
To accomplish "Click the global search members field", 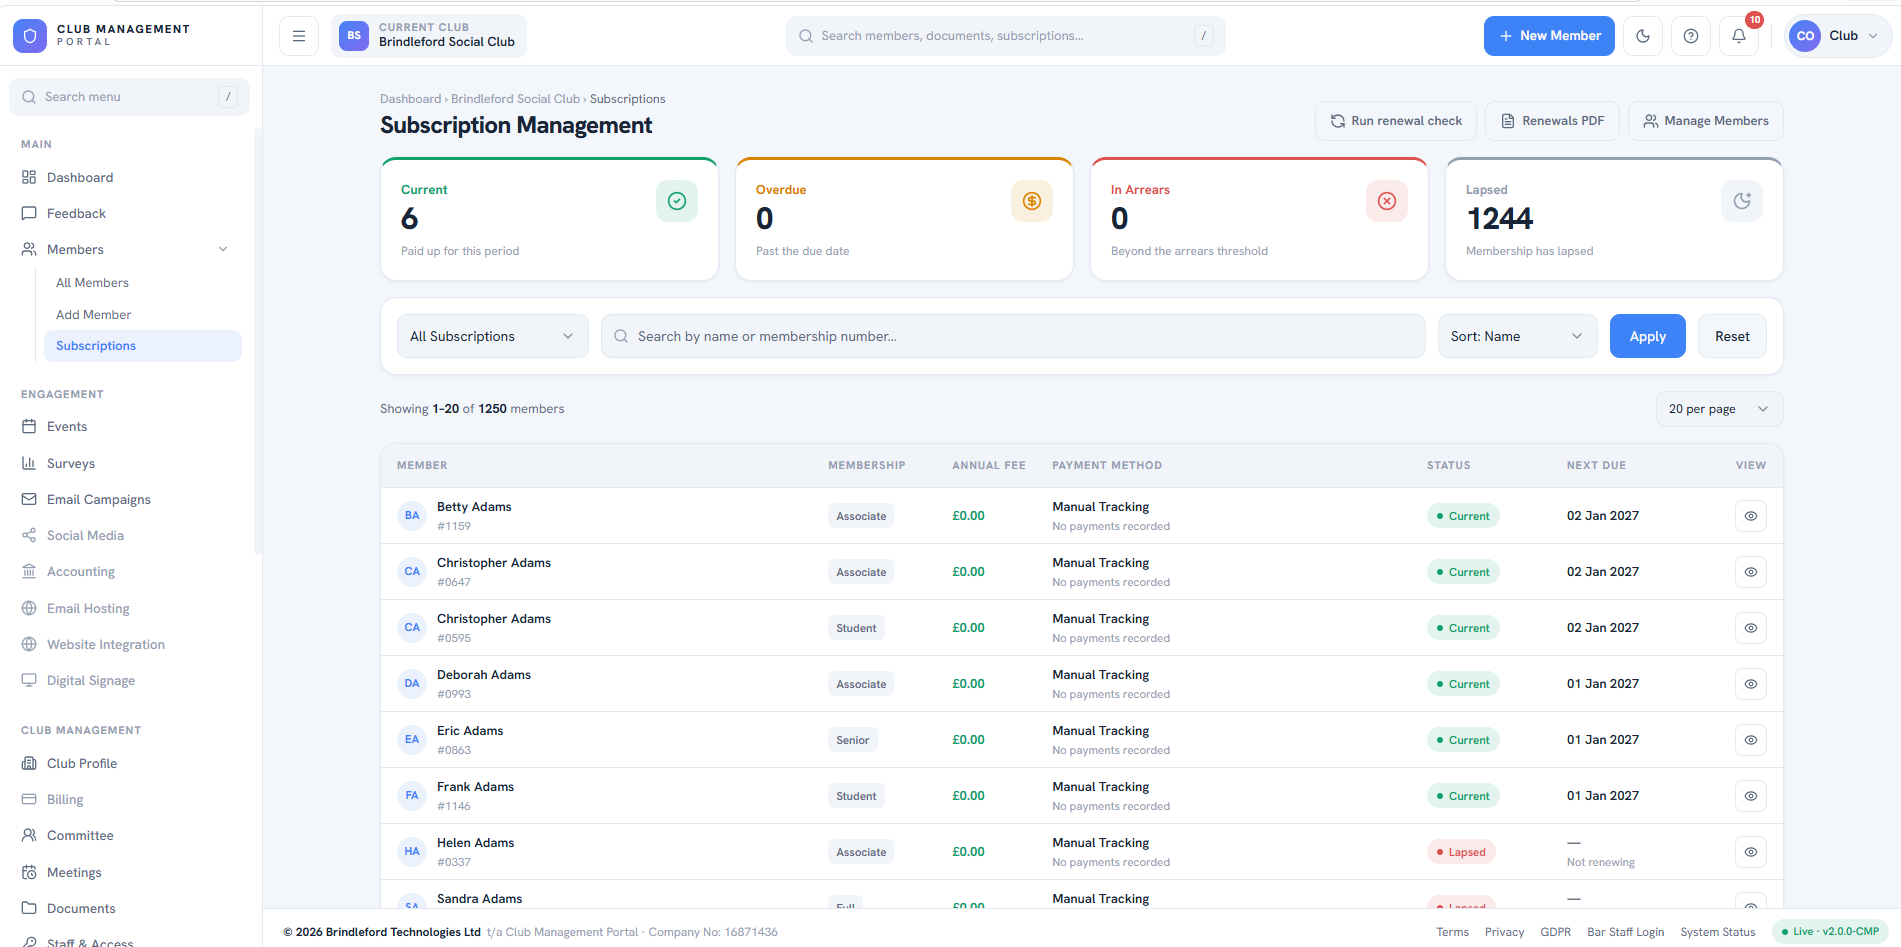I will point(1006,36).
